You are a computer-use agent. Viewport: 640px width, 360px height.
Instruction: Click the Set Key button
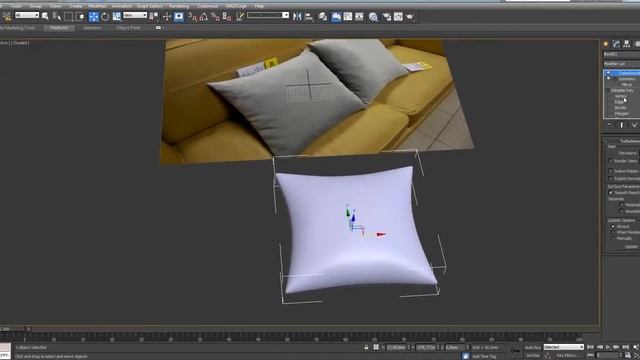[533, 356]
